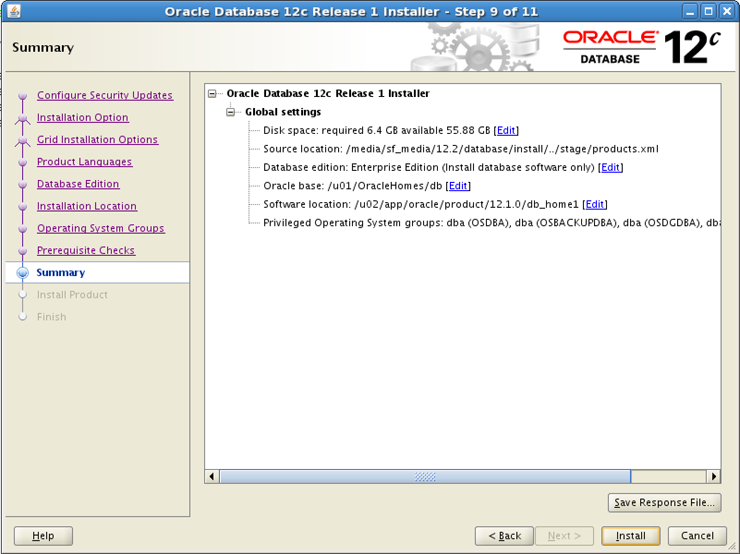The height and width of the screenshot is (554, 740).
Task: Select the Privileged Operating System groups row
Action: click(491, 223)
